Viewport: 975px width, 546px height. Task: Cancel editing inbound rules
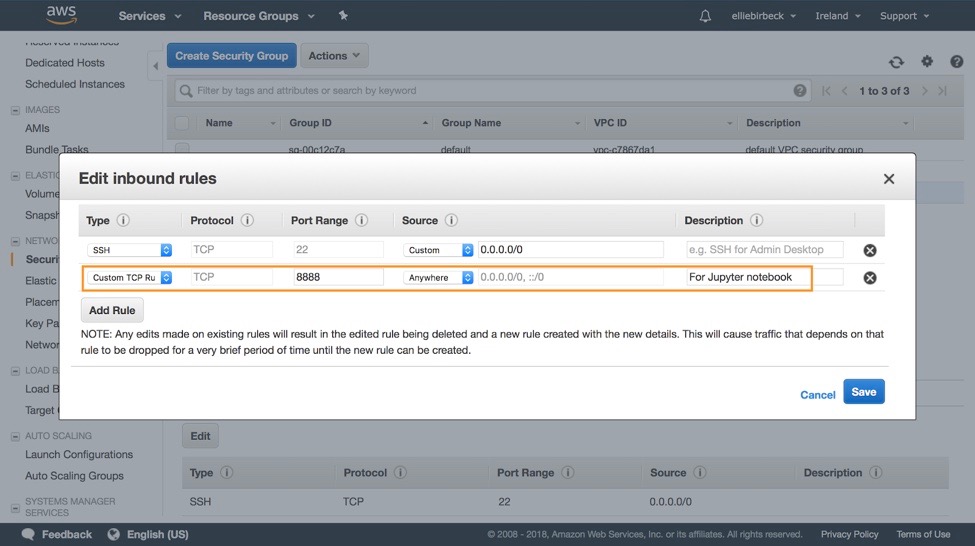(x=818, y=394)
